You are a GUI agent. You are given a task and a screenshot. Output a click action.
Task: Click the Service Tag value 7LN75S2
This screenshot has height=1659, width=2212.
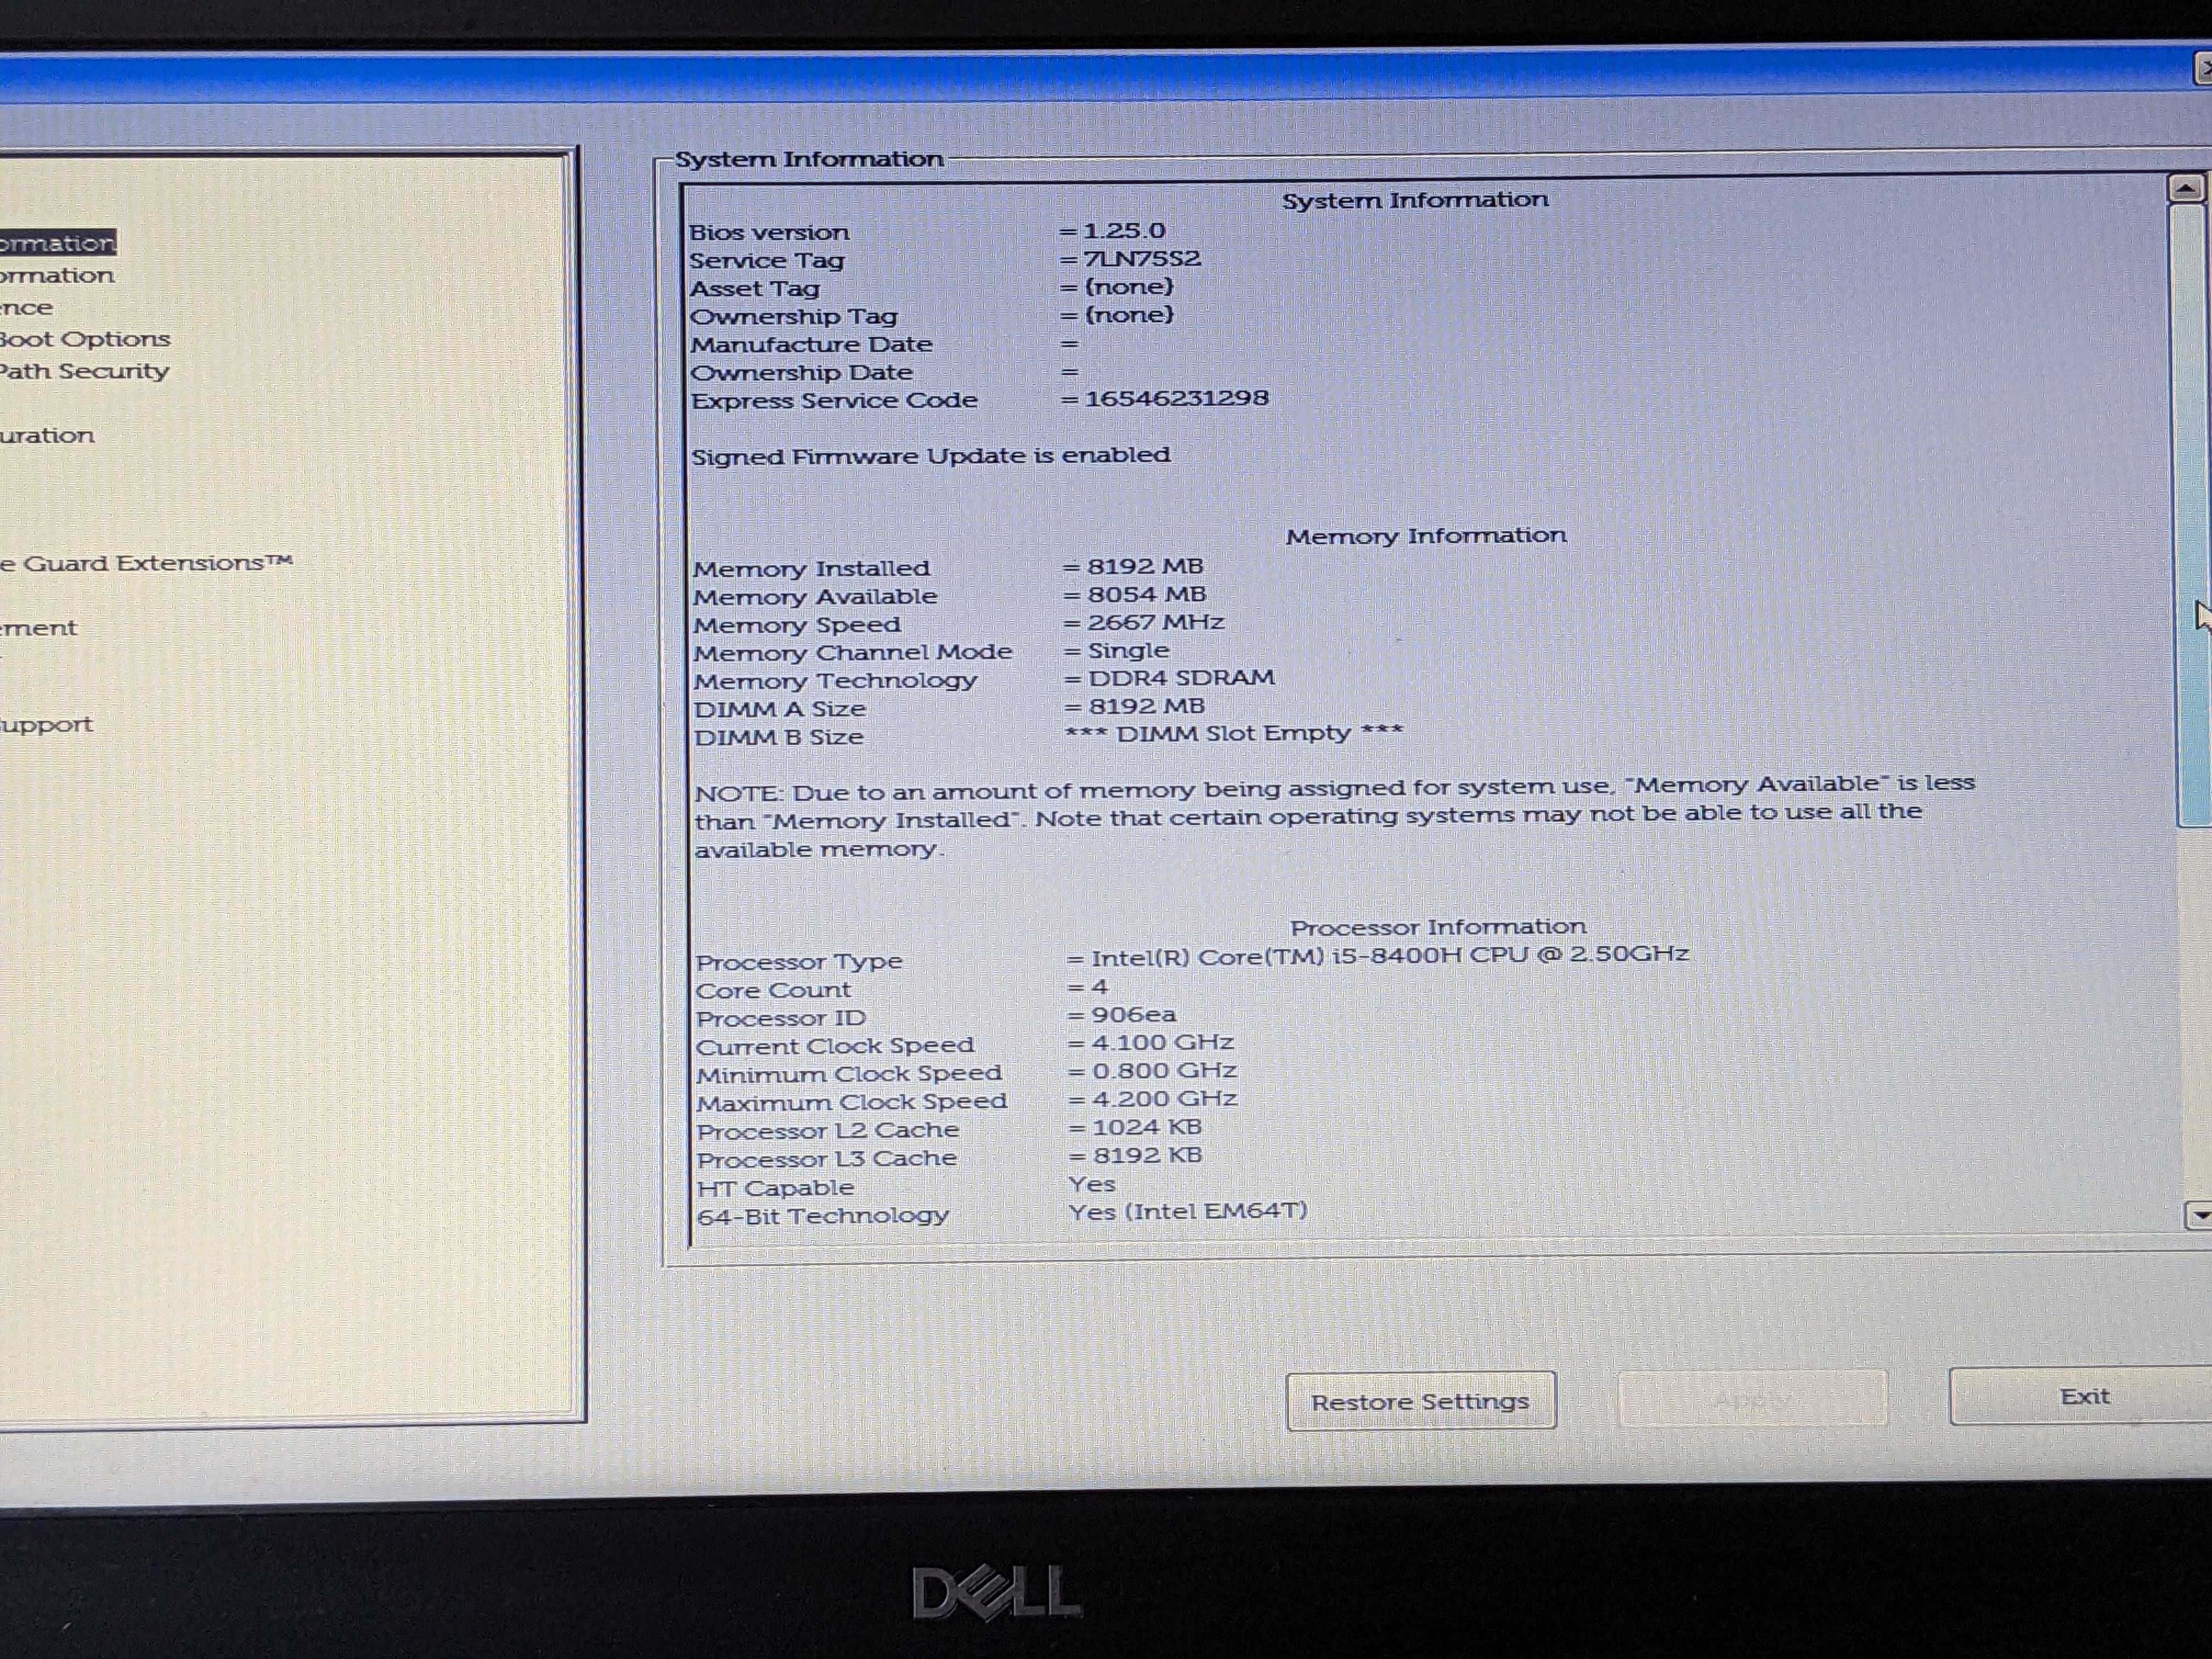point(1142,259)
